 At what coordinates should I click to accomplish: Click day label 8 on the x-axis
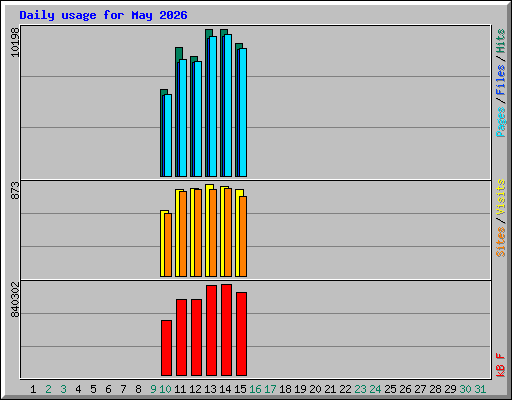[x=138, y=389]
